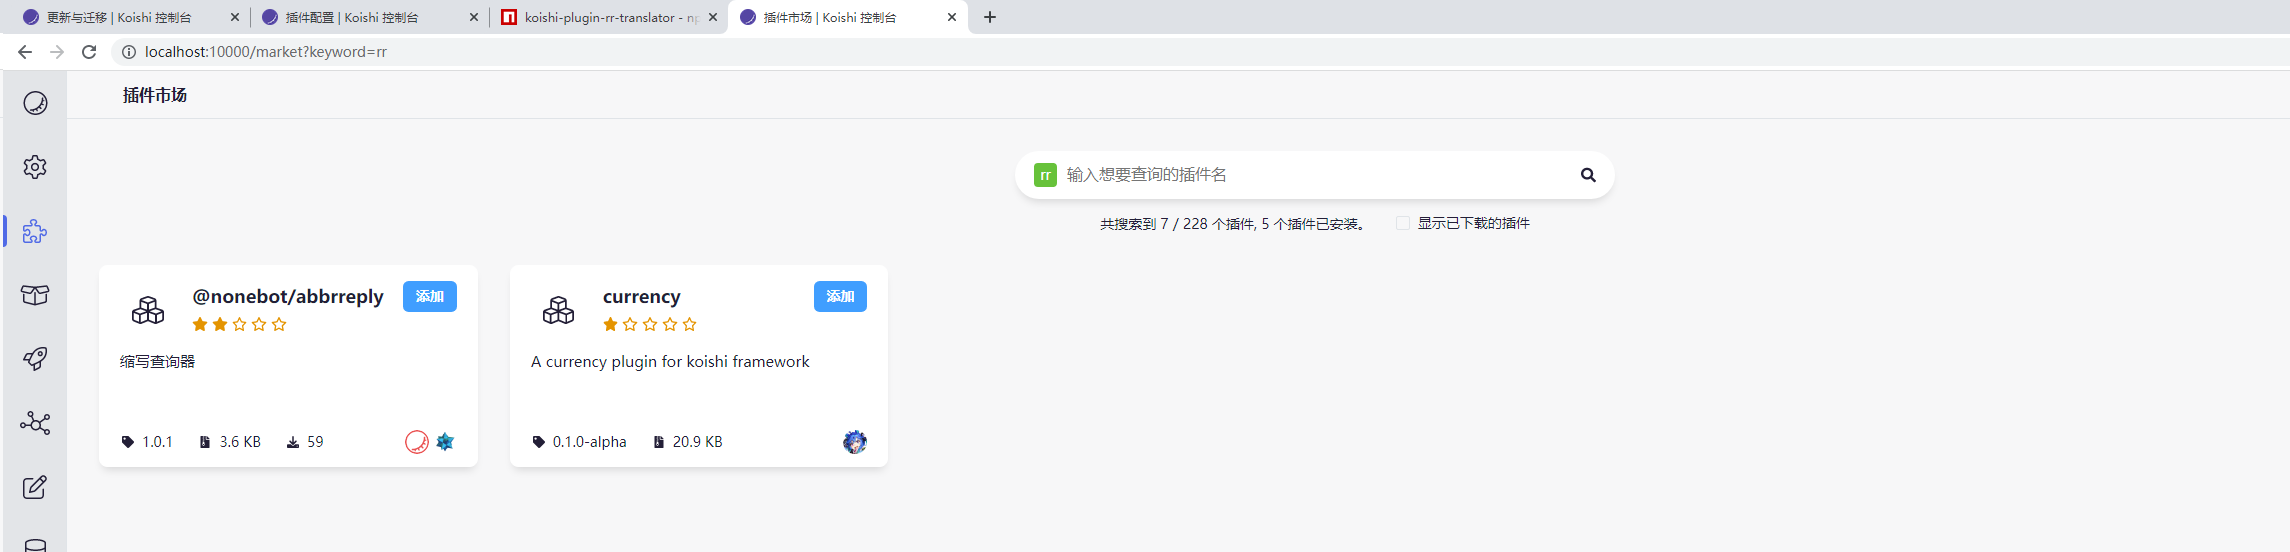
Task: Click the '缩写查询器' description
Action: tap(158, 362)
